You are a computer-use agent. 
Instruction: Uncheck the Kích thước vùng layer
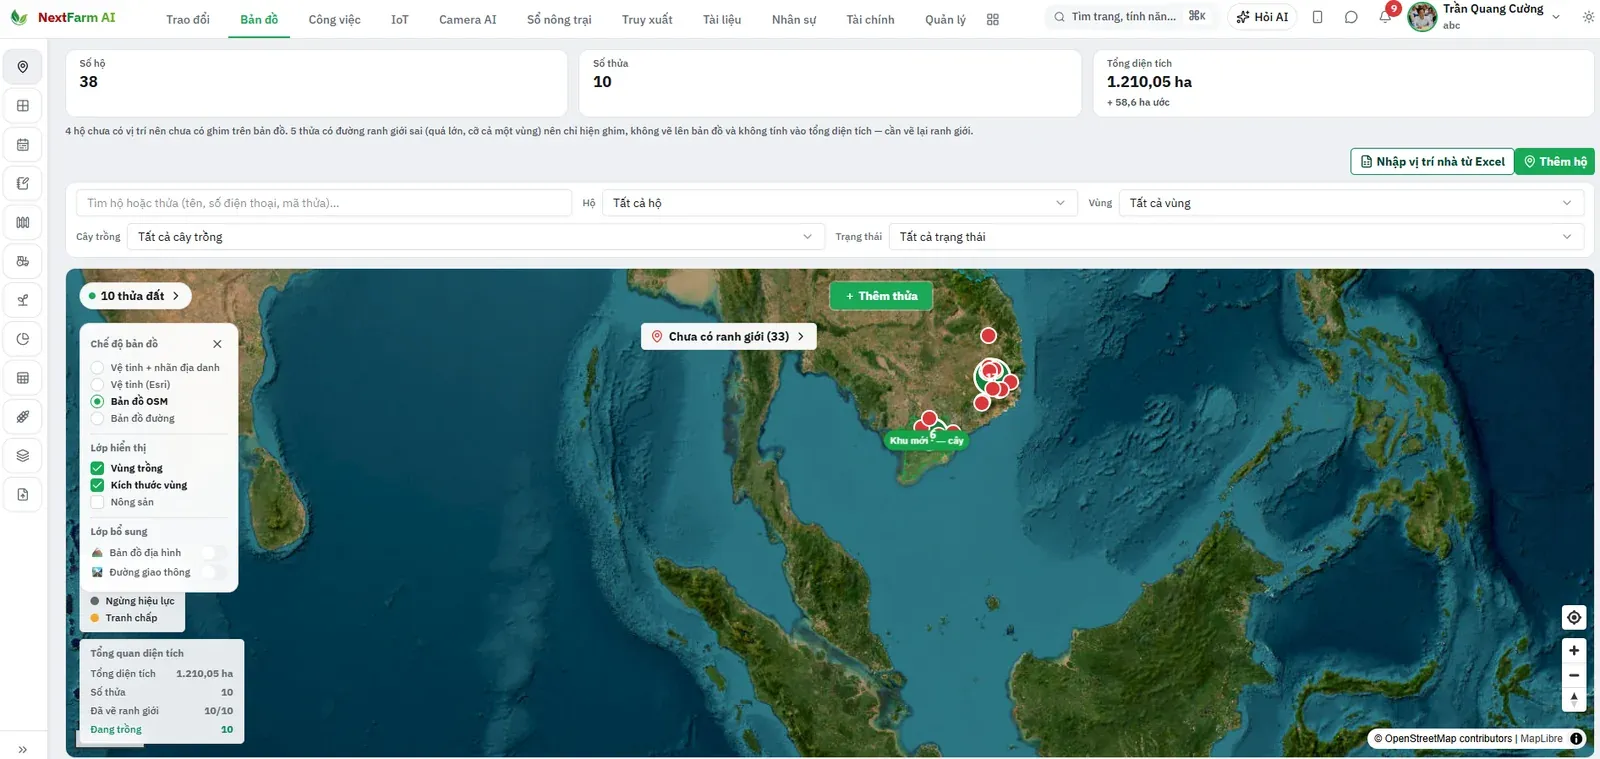(x=97, y=485)
